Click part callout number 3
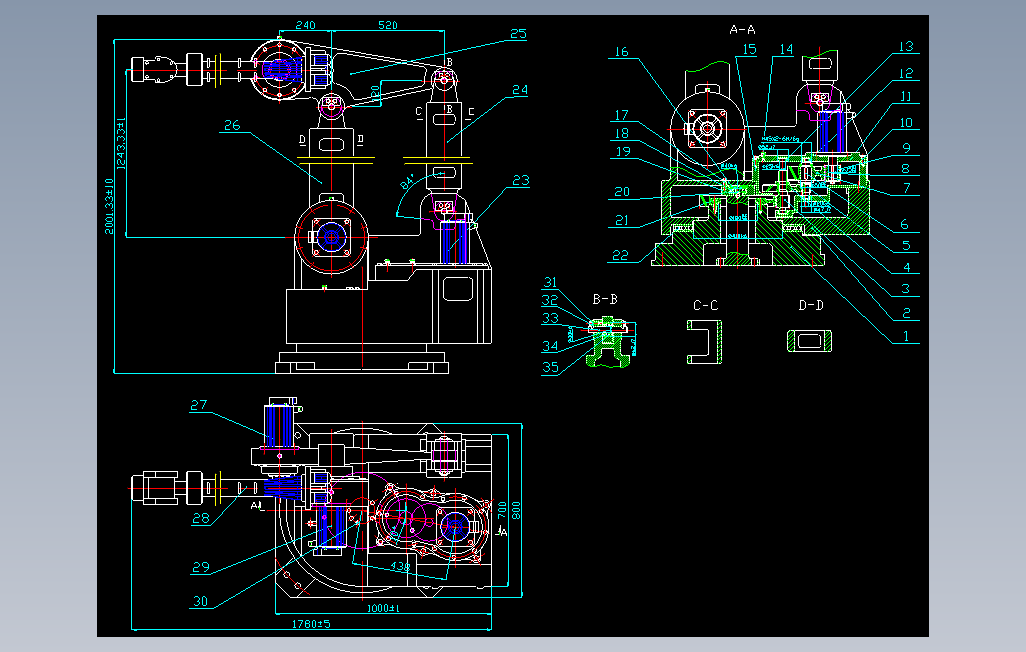Image resolution: width=1026 pixels, height=652 pixels. pos(906,288)
